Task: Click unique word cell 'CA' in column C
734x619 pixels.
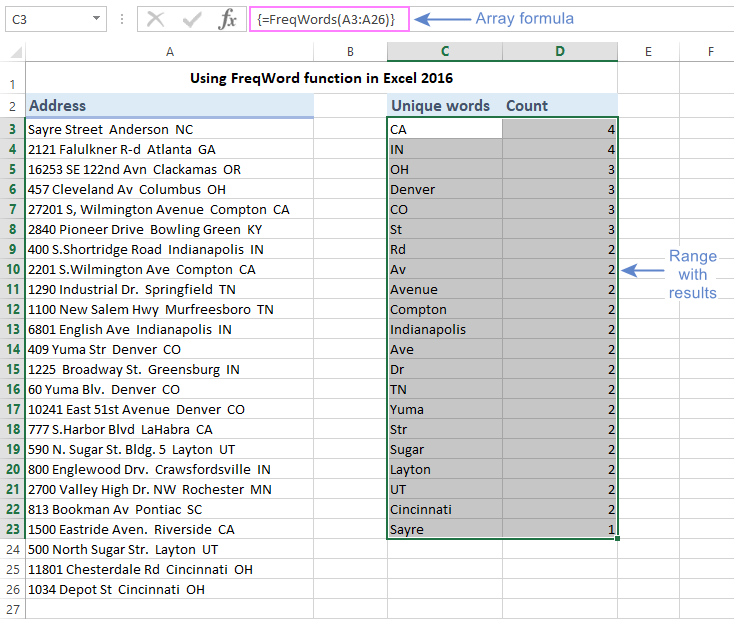Action: pos(445,129)
